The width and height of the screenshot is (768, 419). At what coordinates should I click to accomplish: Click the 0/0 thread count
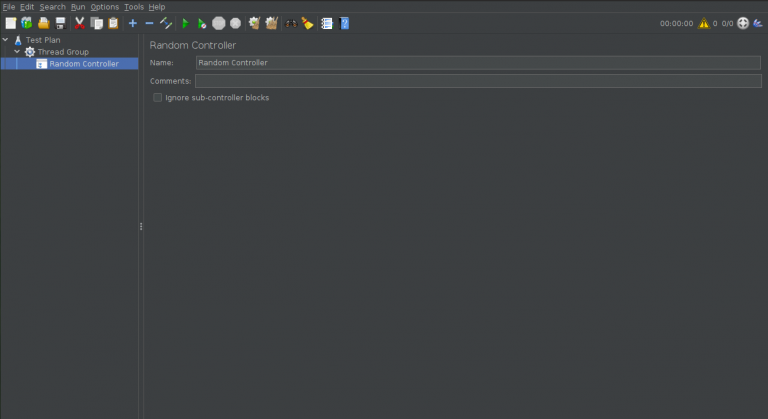pyautogui.click(x=727, y=24)
